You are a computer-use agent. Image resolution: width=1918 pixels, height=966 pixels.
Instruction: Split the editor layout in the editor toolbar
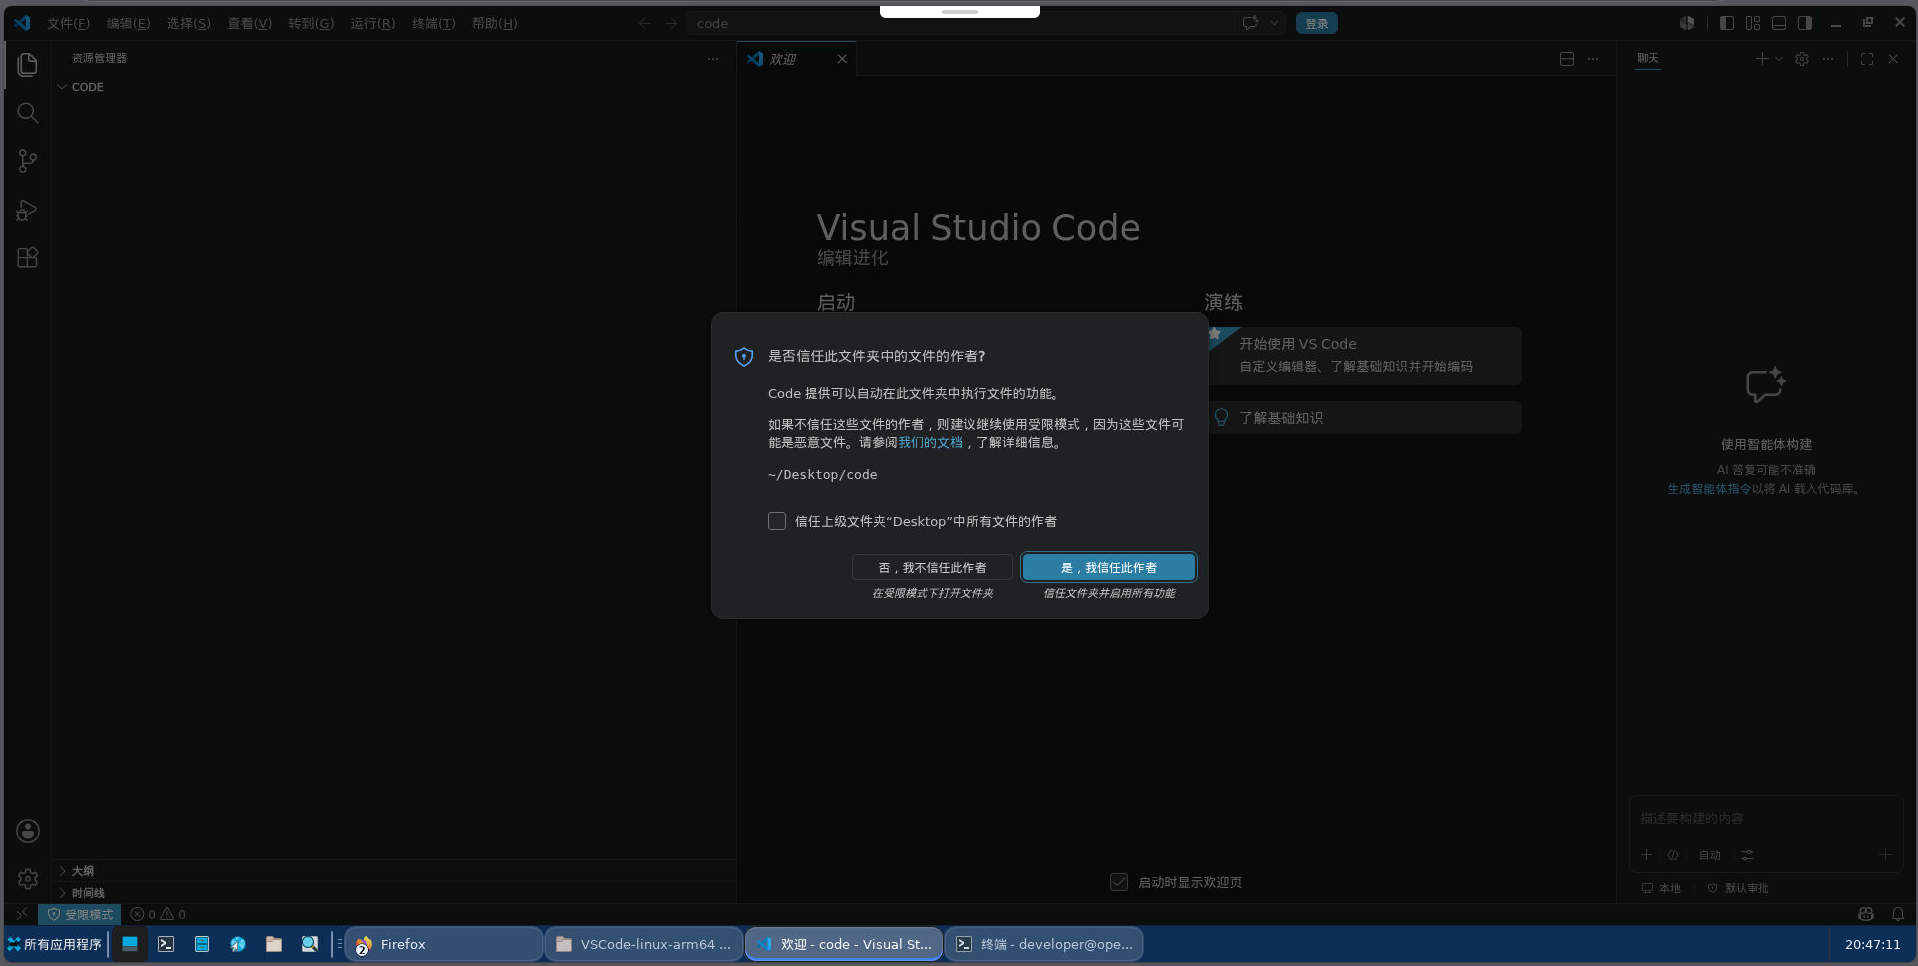(x=1567, y=59)
